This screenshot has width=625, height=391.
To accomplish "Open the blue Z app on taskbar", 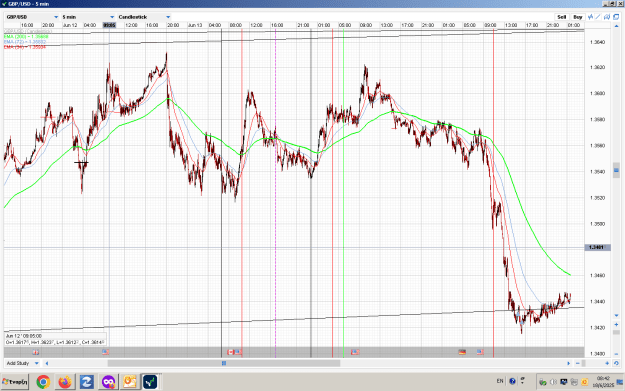I will 86,382.
